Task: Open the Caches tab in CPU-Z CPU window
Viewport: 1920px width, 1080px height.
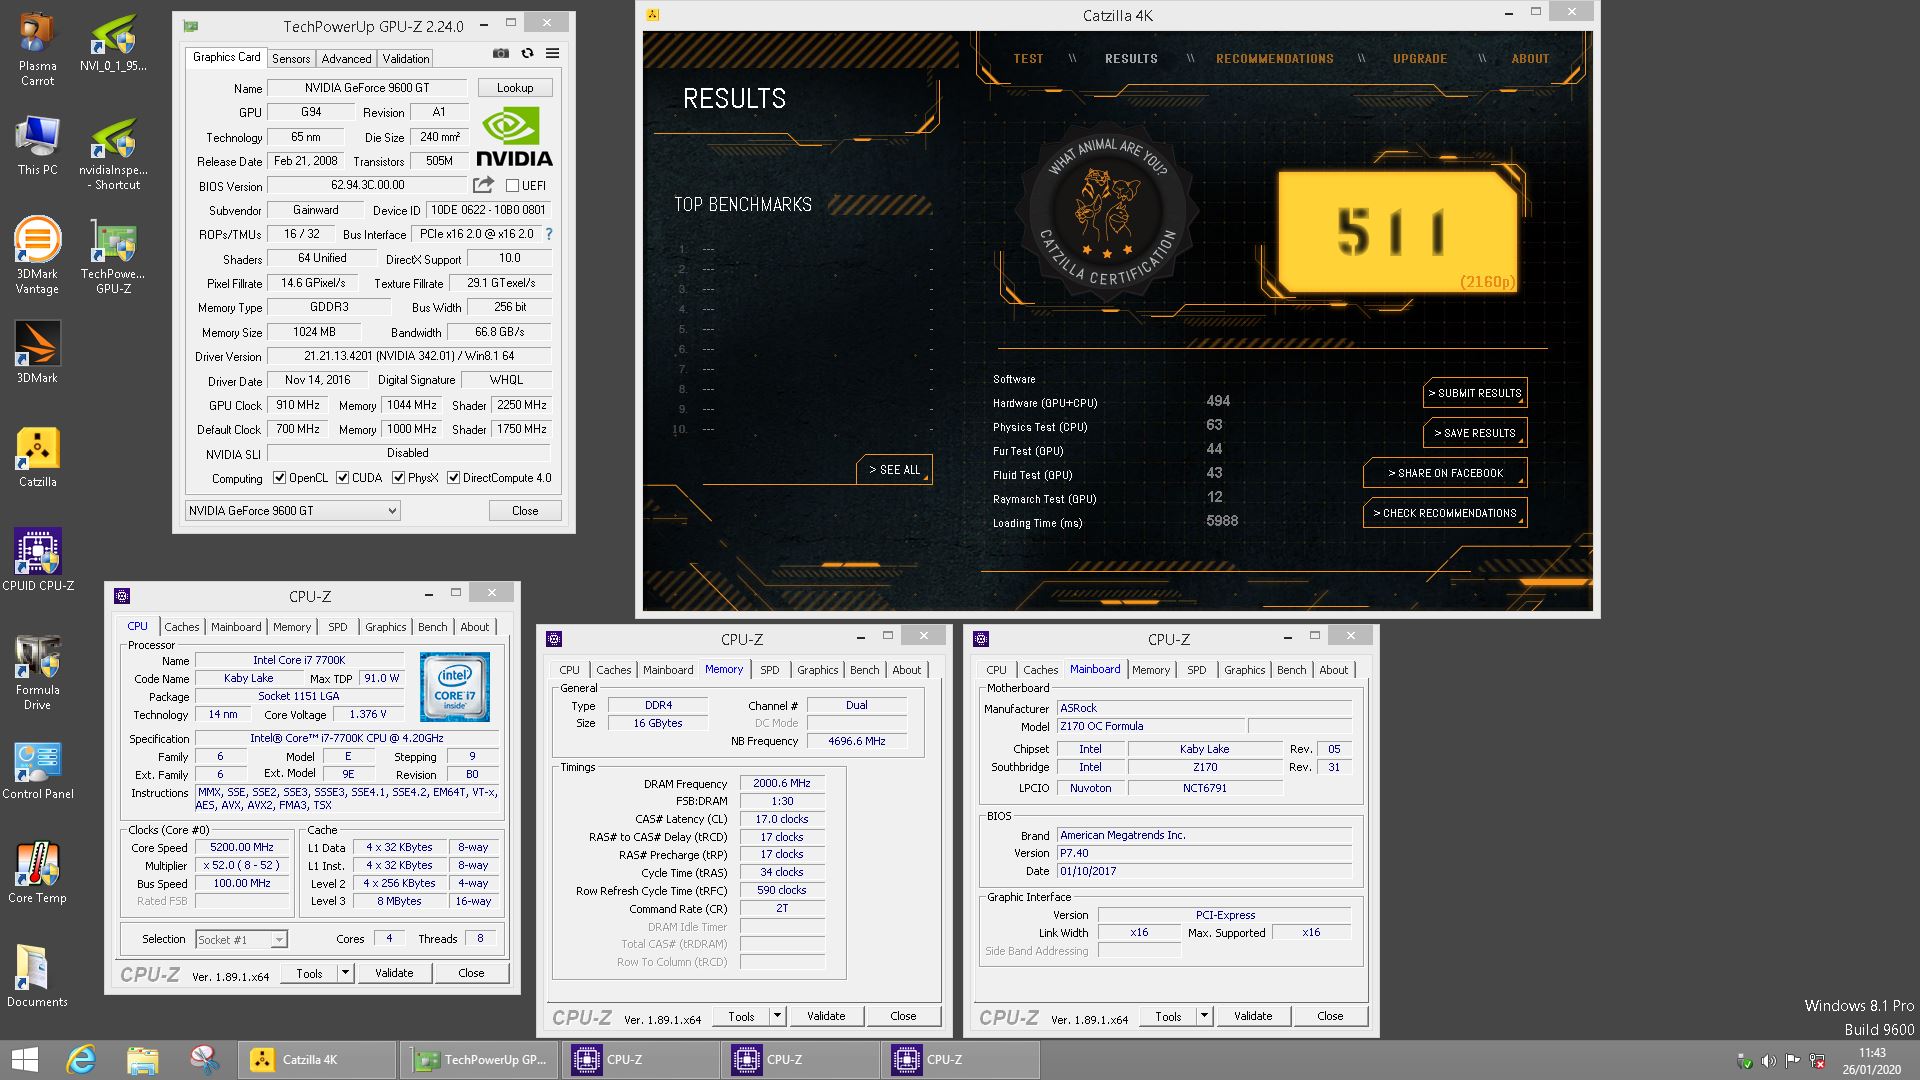Action: click(x=182, y=627)
